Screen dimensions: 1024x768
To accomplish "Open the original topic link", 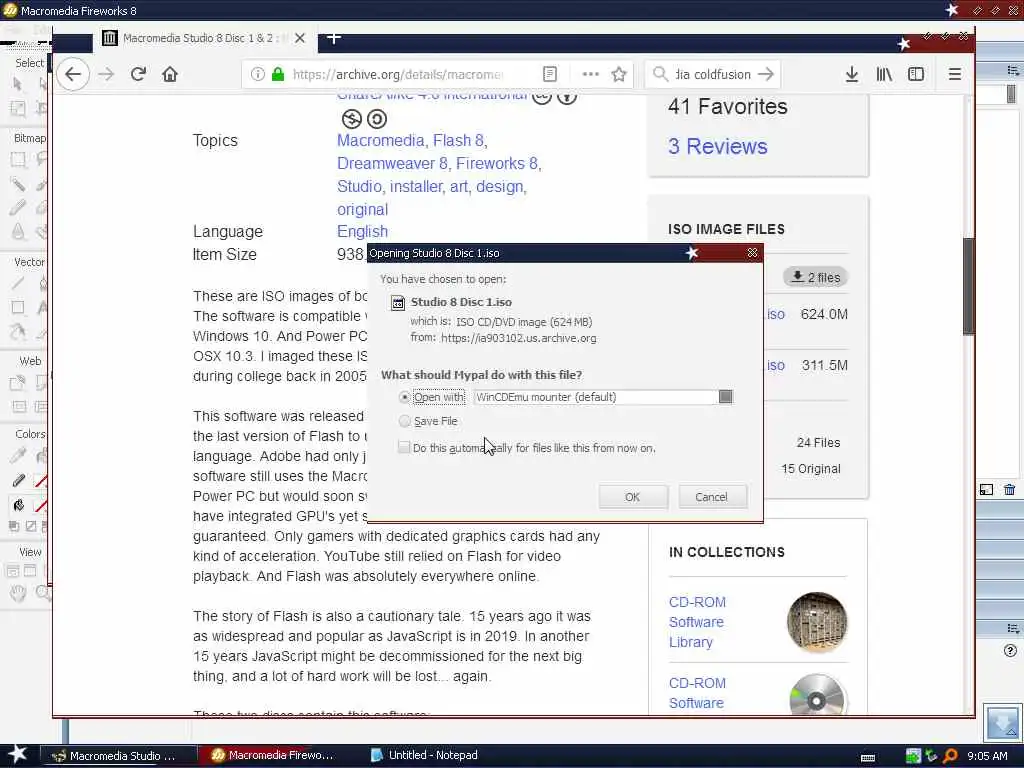I will coord(362,210).
